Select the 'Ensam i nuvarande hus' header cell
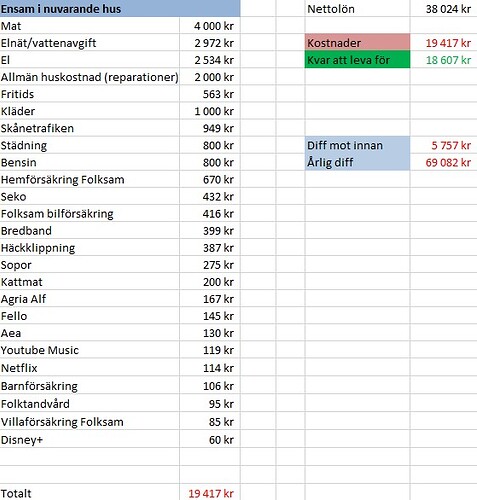The width and height of the screenshot is (477, 500). tap(120, 8)
